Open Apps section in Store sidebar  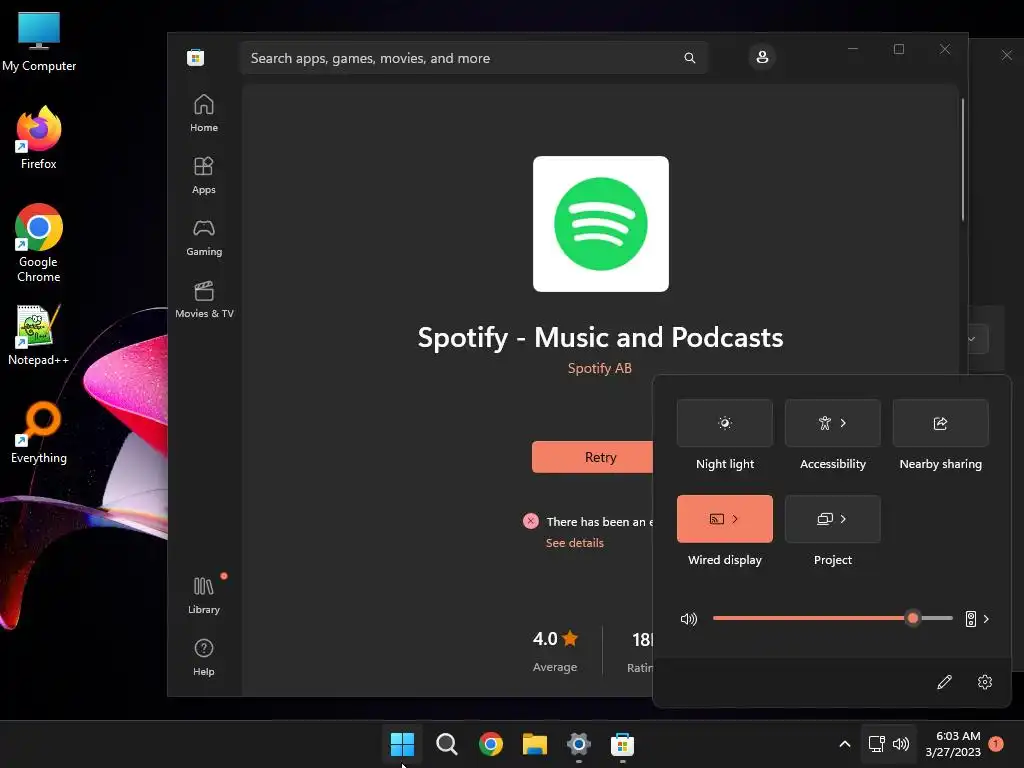tap(204, 175)
